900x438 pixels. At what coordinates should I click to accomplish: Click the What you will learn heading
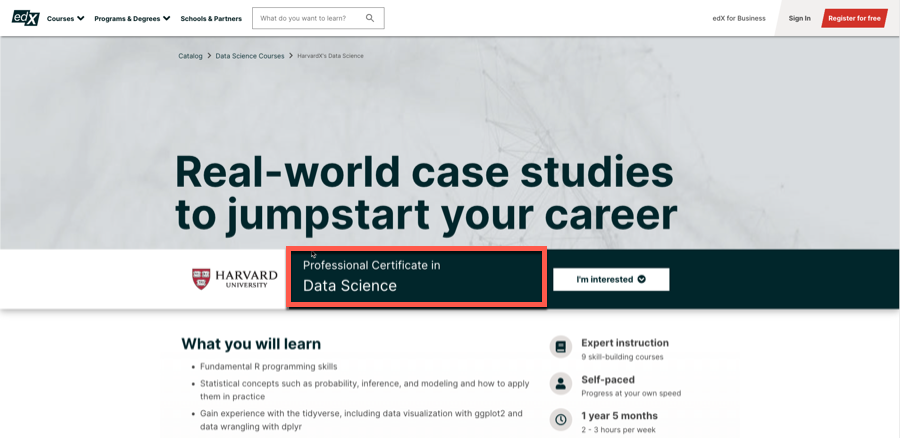tap(251, 344)
